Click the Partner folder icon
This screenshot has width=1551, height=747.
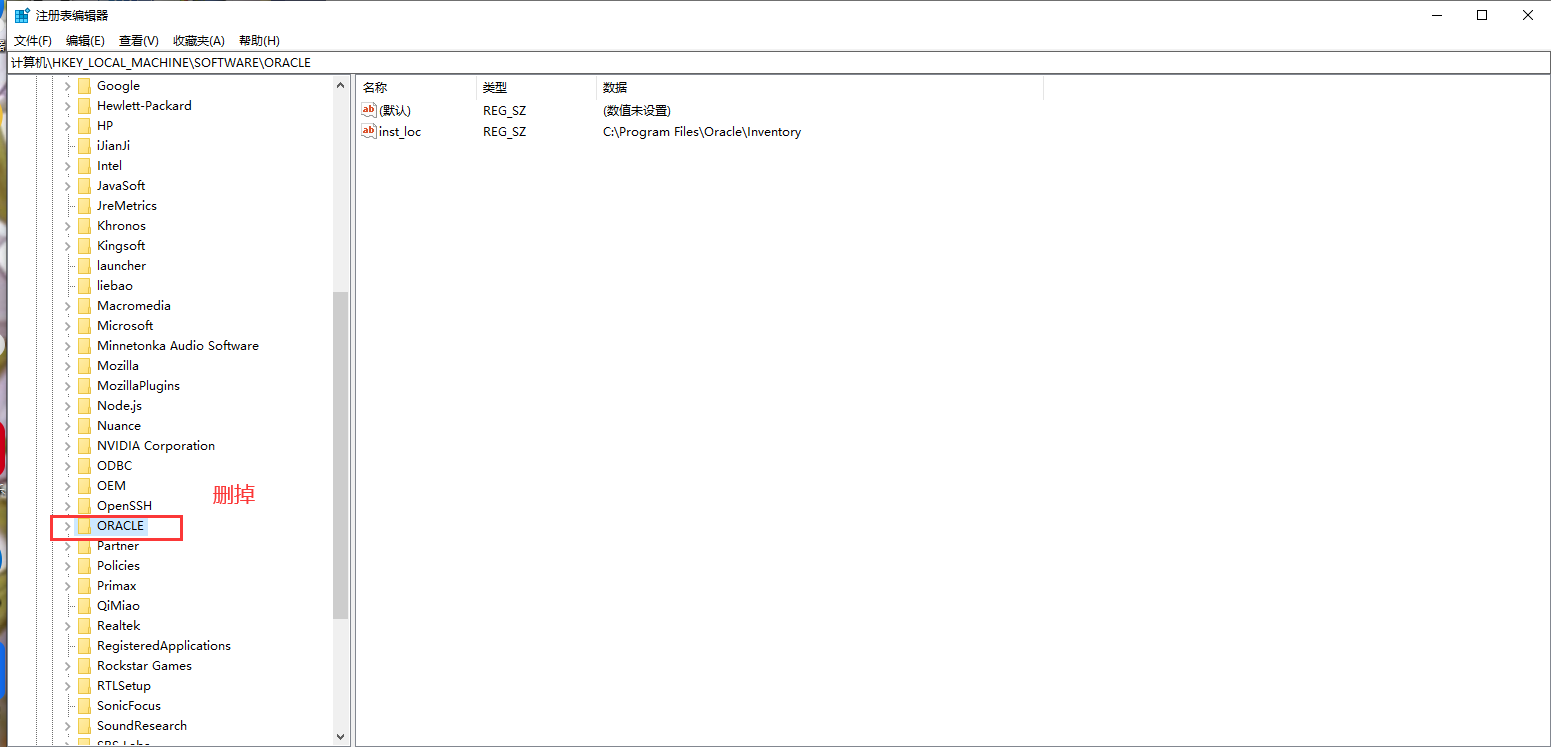tap(85, 546)
